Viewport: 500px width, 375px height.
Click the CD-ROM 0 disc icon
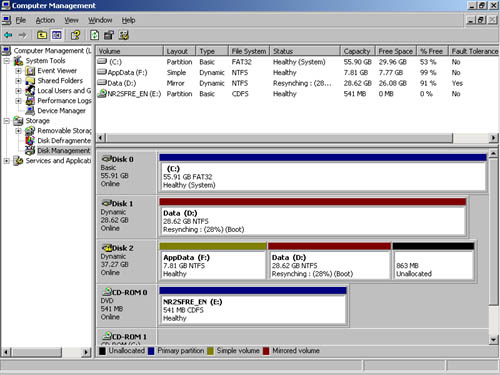pyautogui.click(x=107, y=292)
